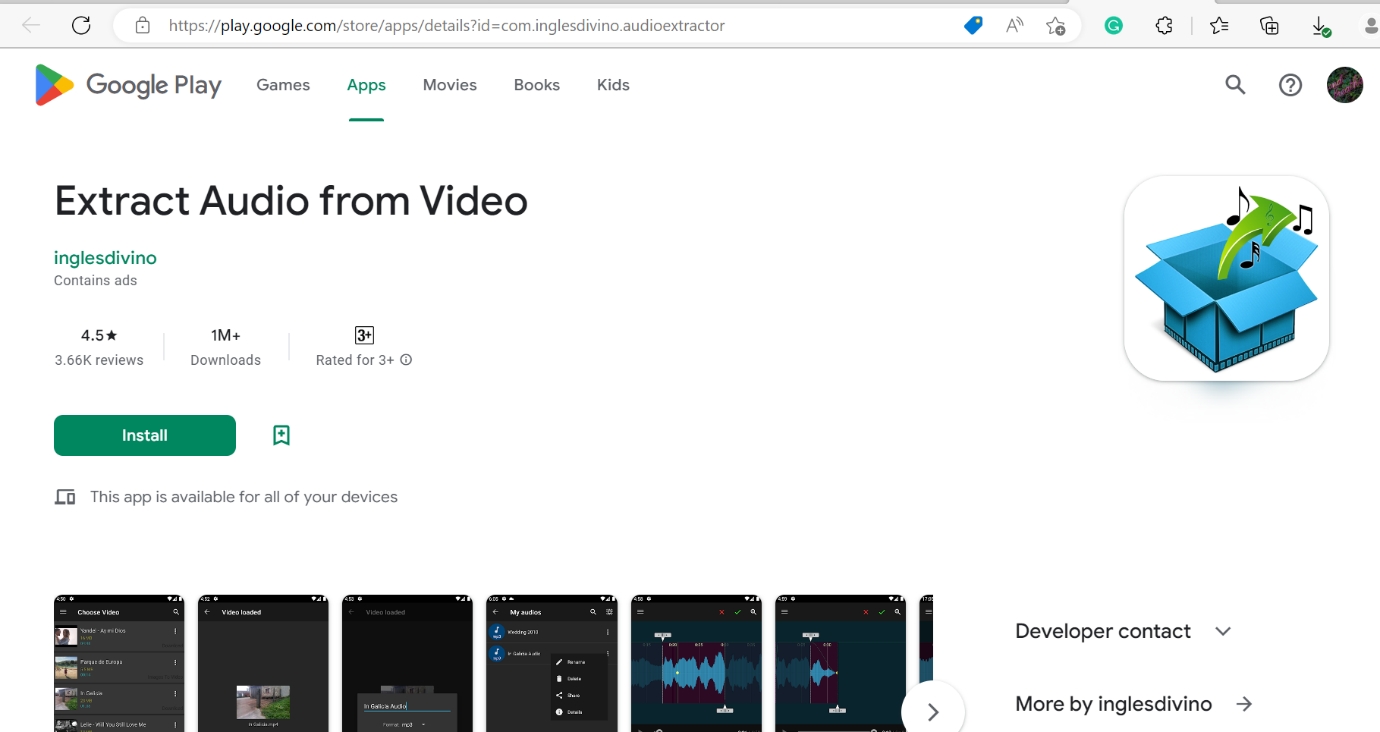1380x732 pixels.
Task: Open the In Galicia Audio format dialog screenshot
Action: (407, 663)
